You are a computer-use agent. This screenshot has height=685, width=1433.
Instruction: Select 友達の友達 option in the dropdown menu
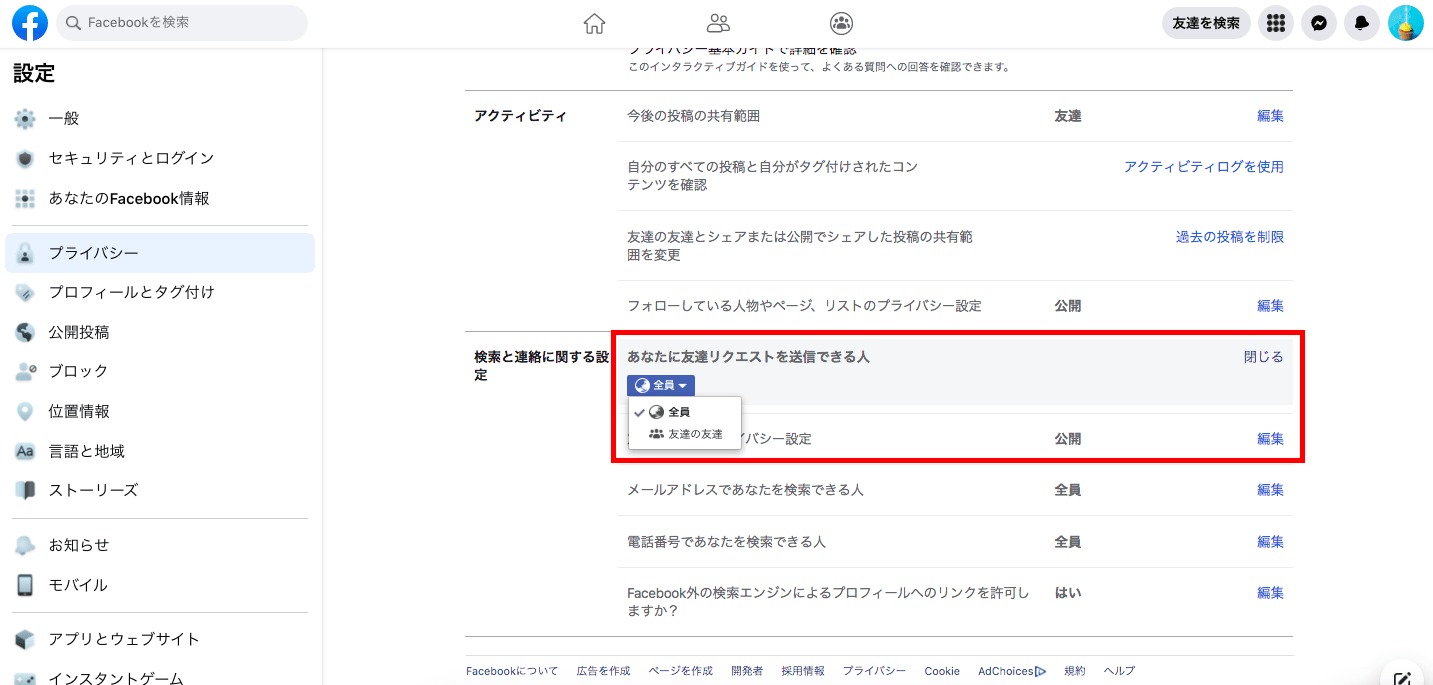pos(685,434)
